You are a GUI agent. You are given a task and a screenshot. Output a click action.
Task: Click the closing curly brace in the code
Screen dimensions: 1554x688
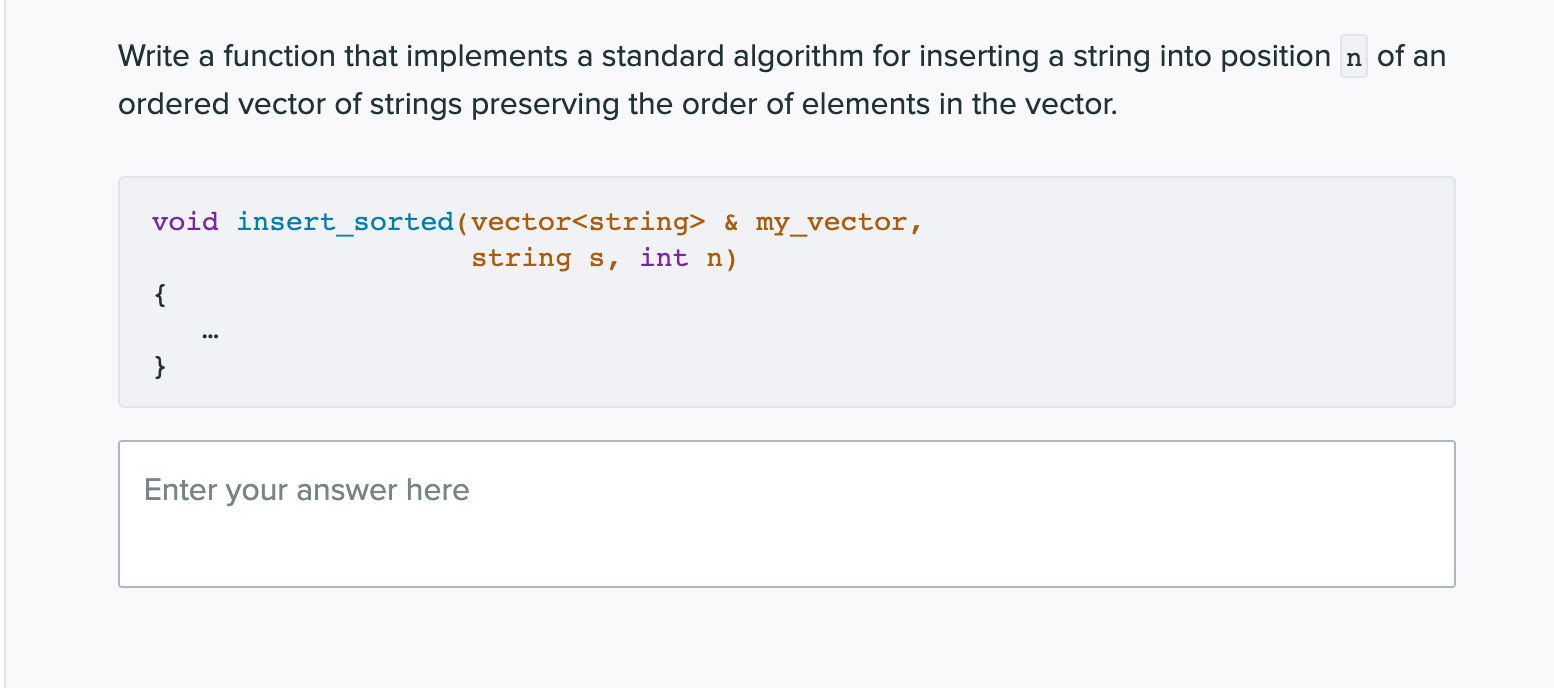158,367
